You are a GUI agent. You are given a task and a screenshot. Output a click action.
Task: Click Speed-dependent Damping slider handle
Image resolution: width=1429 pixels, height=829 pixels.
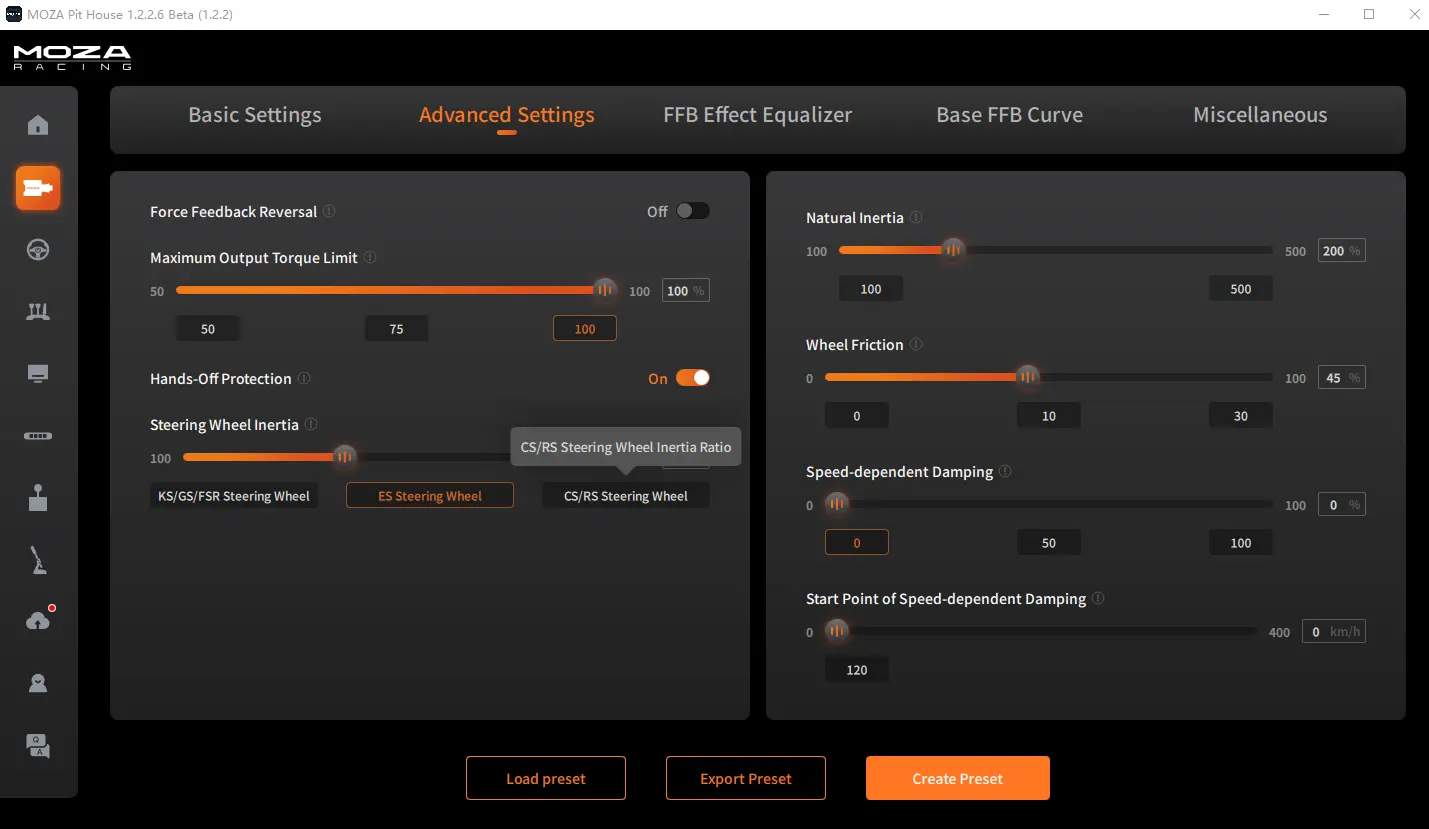(837, 504)
